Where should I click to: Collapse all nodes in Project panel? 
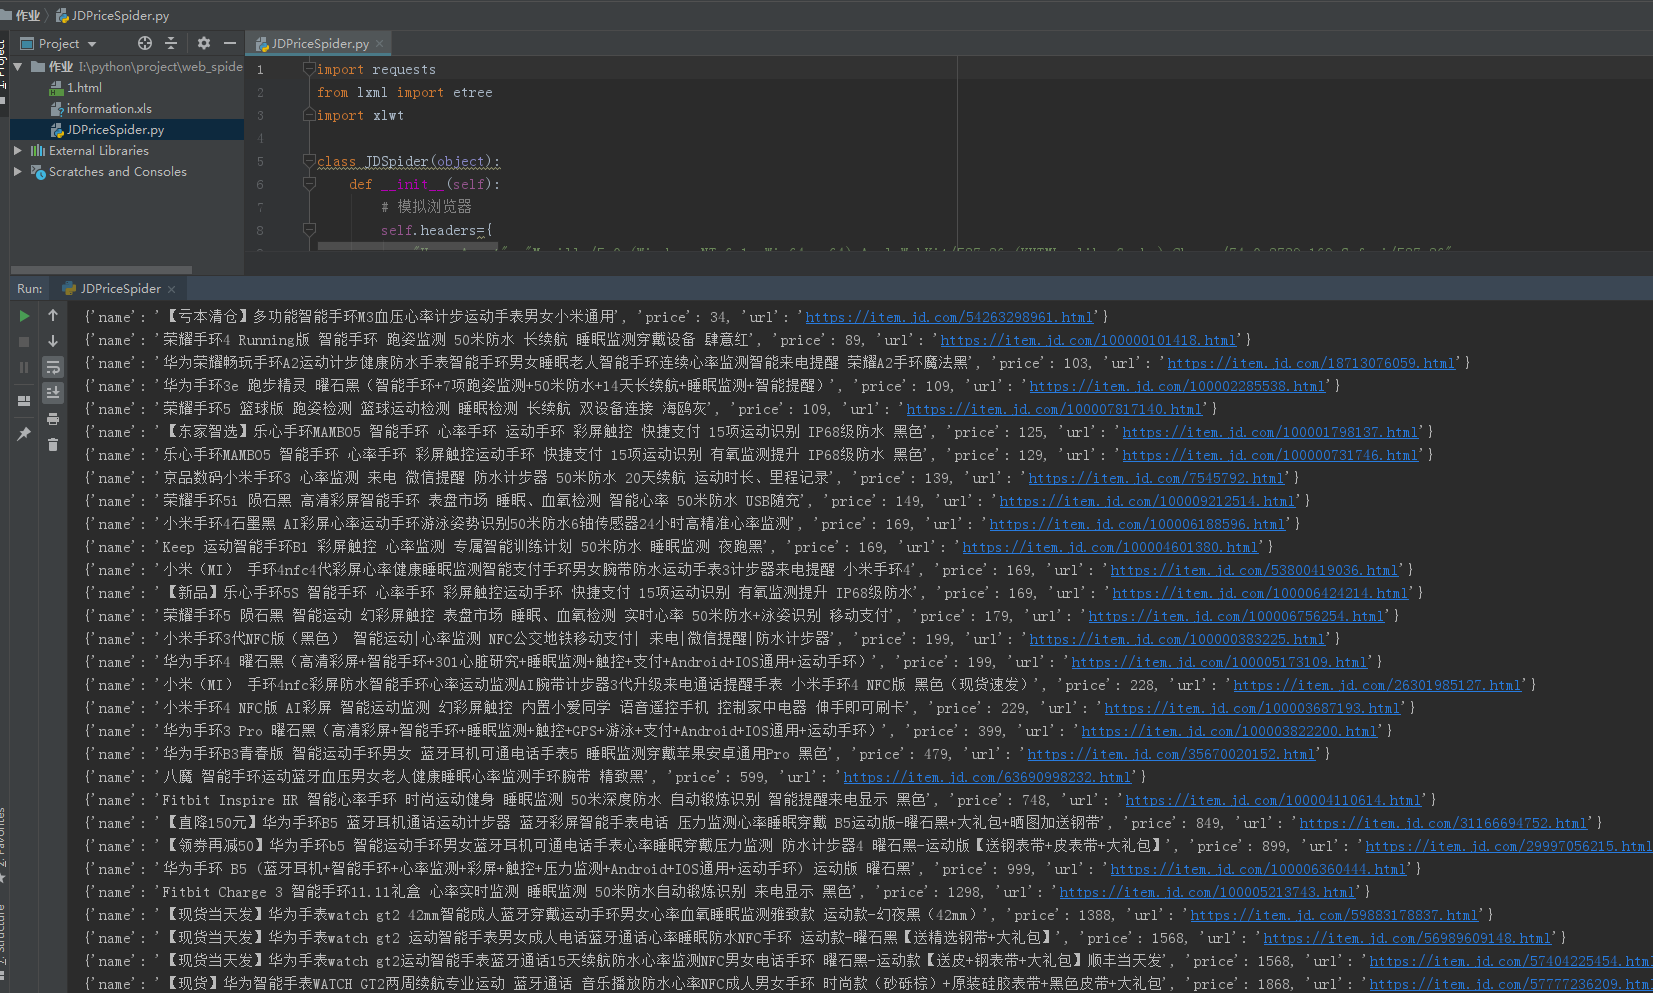pos(171,43)
